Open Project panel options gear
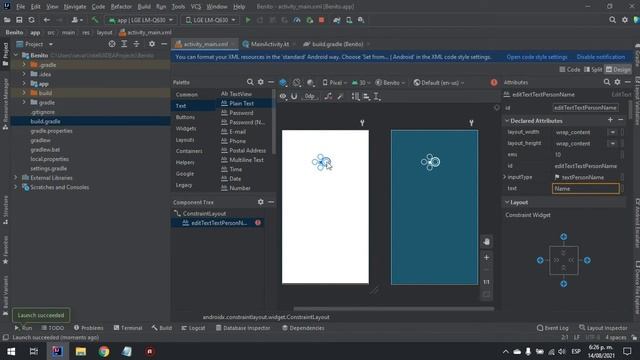640x360 pixels. [x=152, y=44]
